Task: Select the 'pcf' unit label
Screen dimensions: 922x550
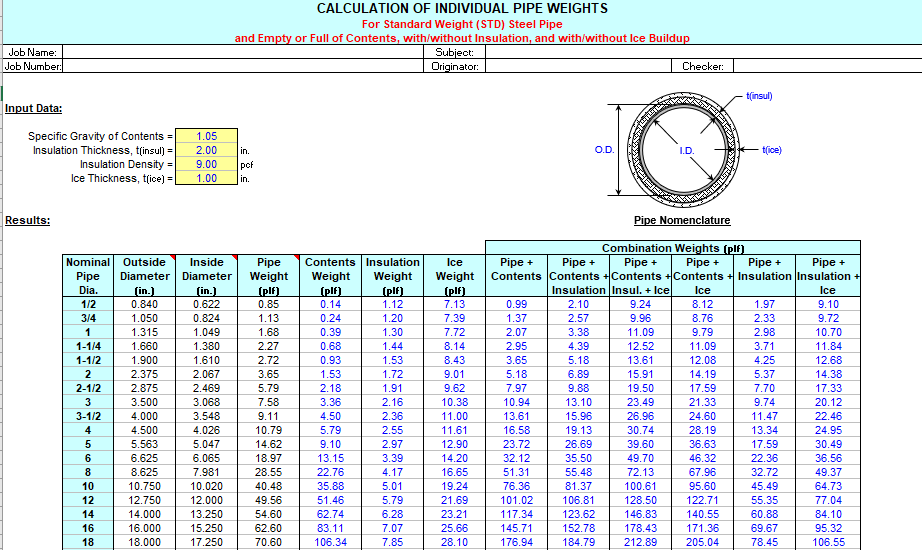Action: pos(247,165)
